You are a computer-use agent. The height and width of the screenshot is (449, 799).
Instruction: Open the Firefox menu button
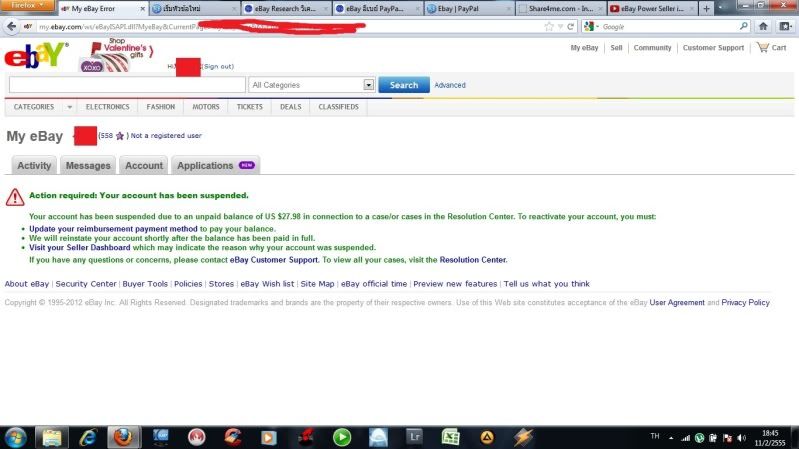(x=28, y=6)
